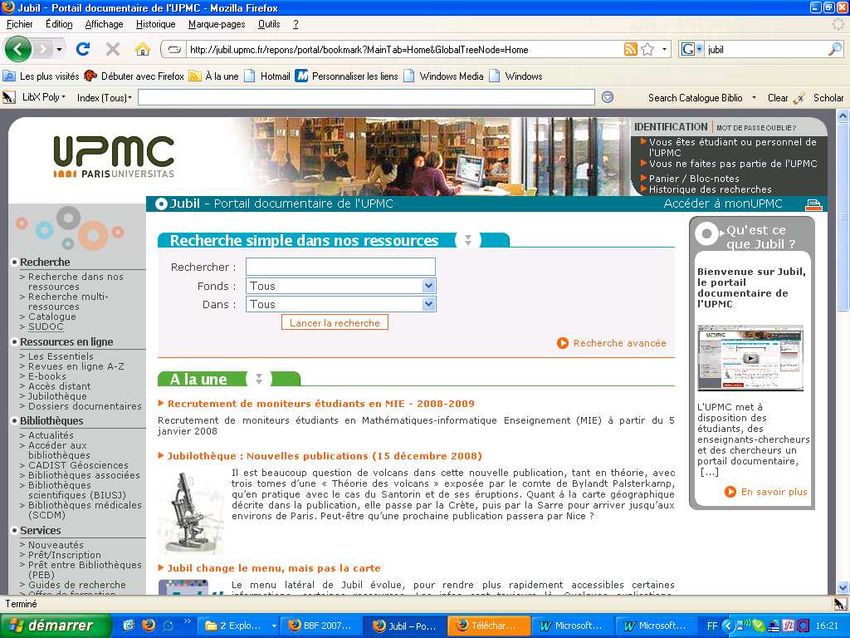The image size is (850, 638).
Task: Open the Index (Tous) dropdown
Action: click(x=104, y=98)
